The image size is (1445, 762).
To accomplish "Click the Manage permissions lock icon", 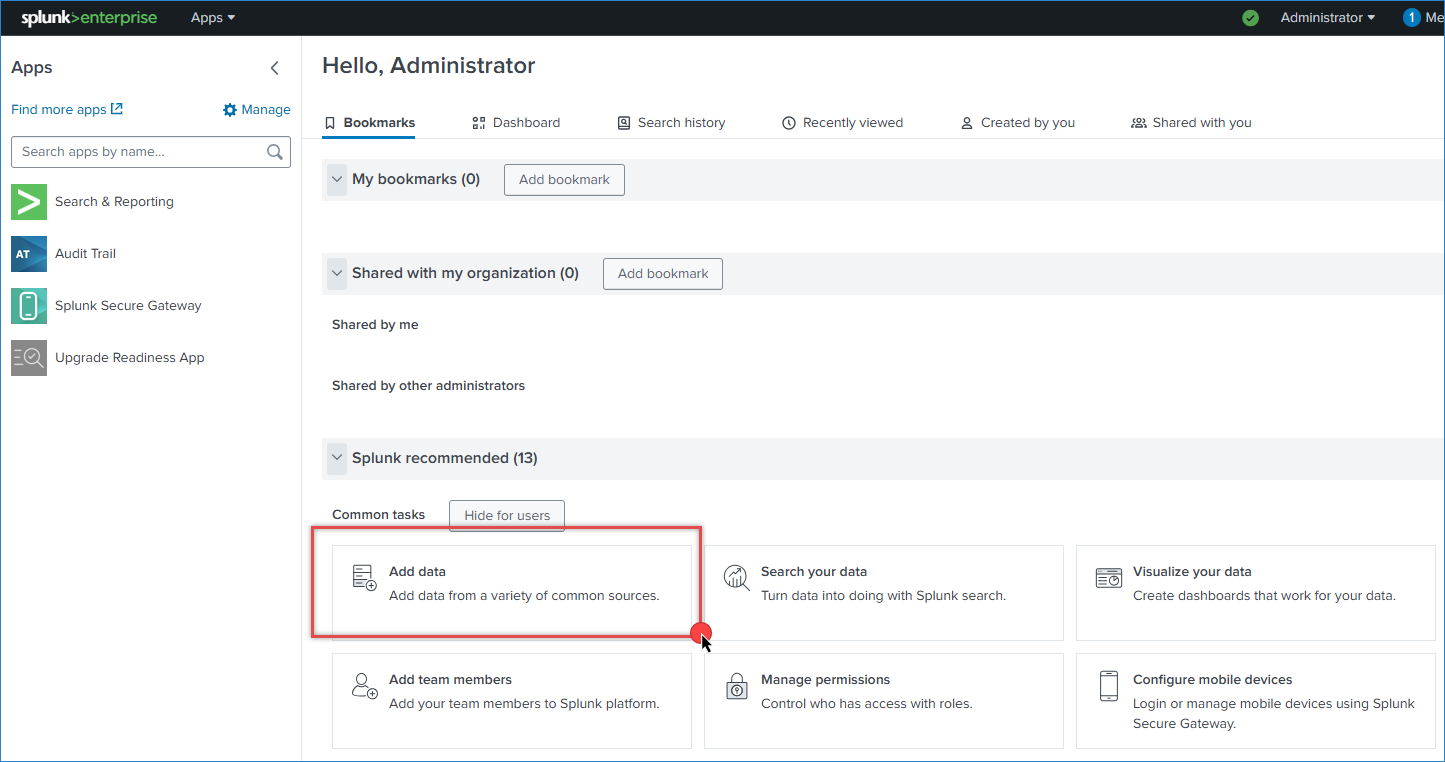I will click(x=737, y=686).
